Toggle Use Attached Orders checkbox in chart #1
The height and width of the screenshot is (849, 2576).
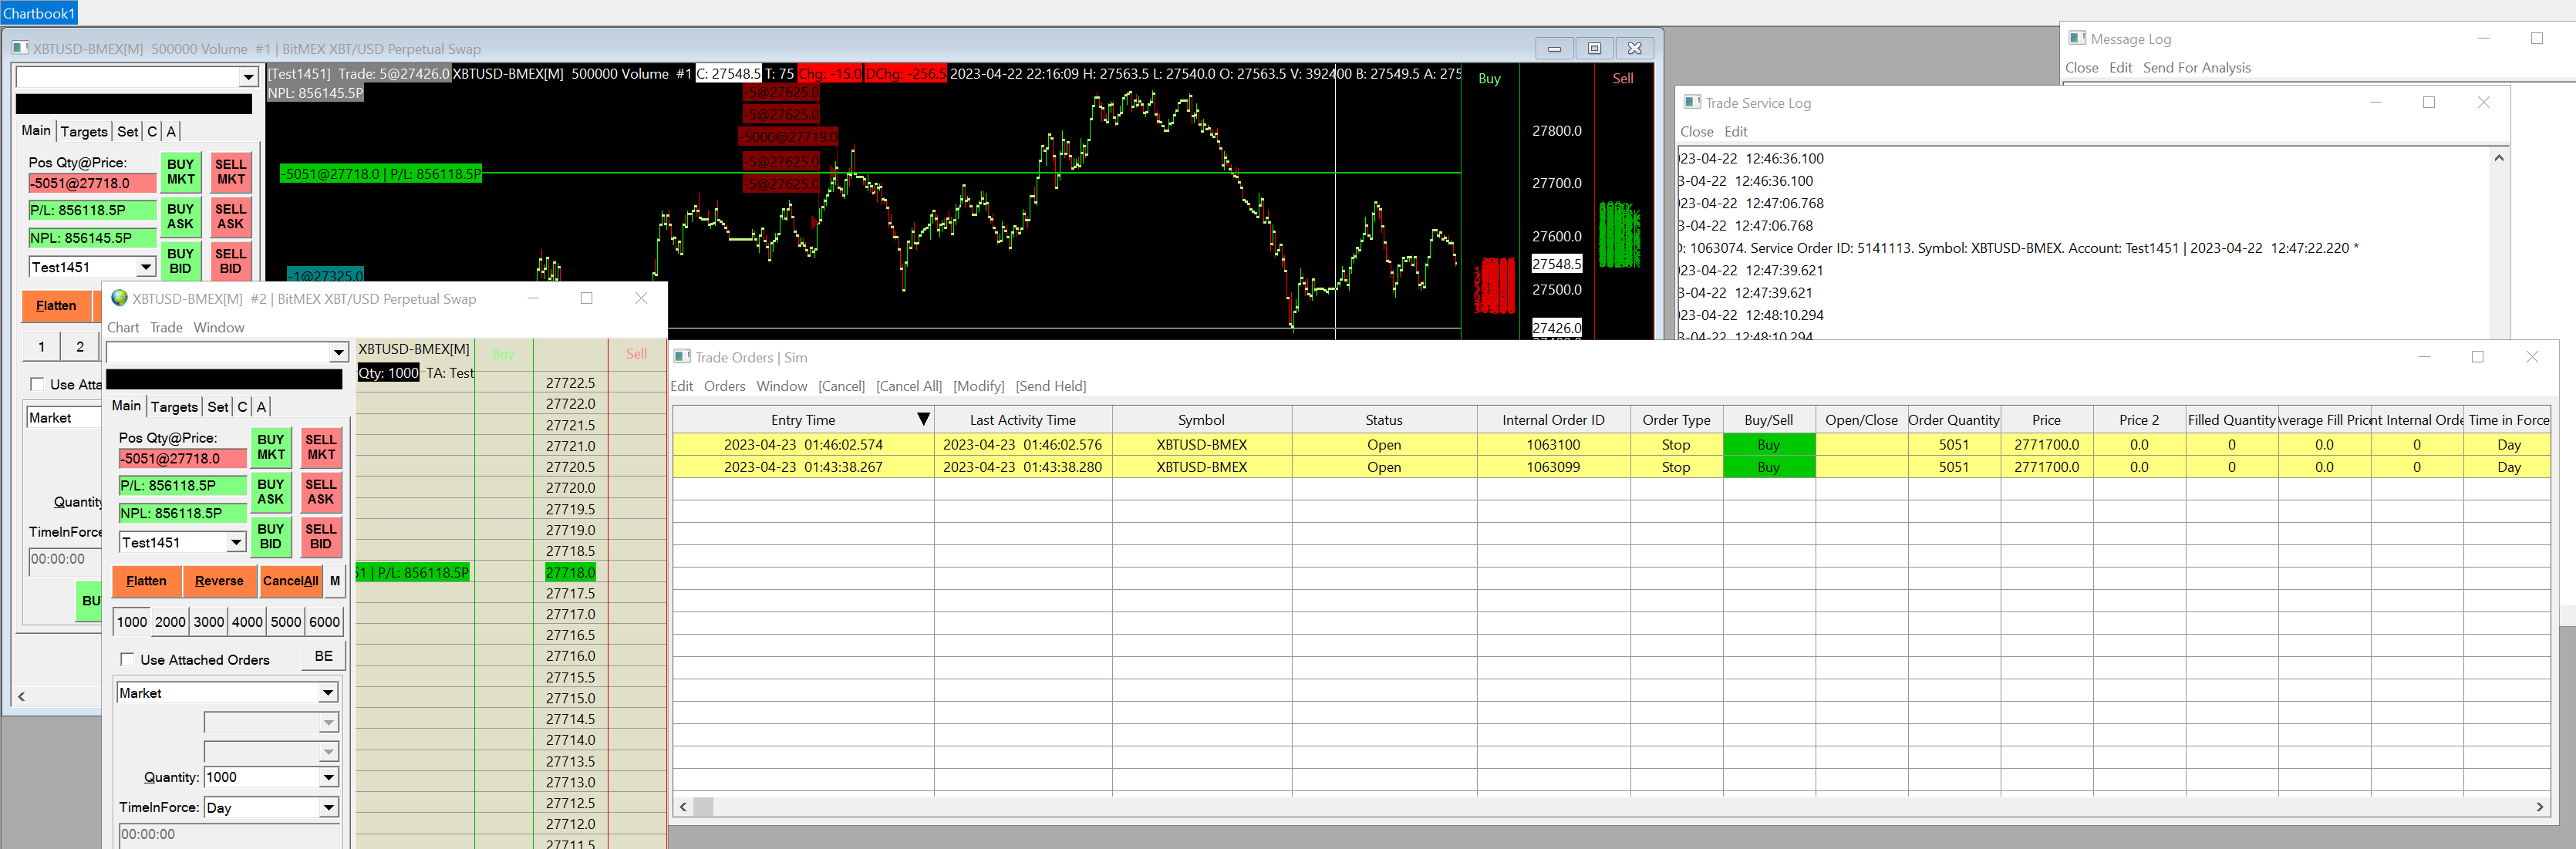pos(38,384)
